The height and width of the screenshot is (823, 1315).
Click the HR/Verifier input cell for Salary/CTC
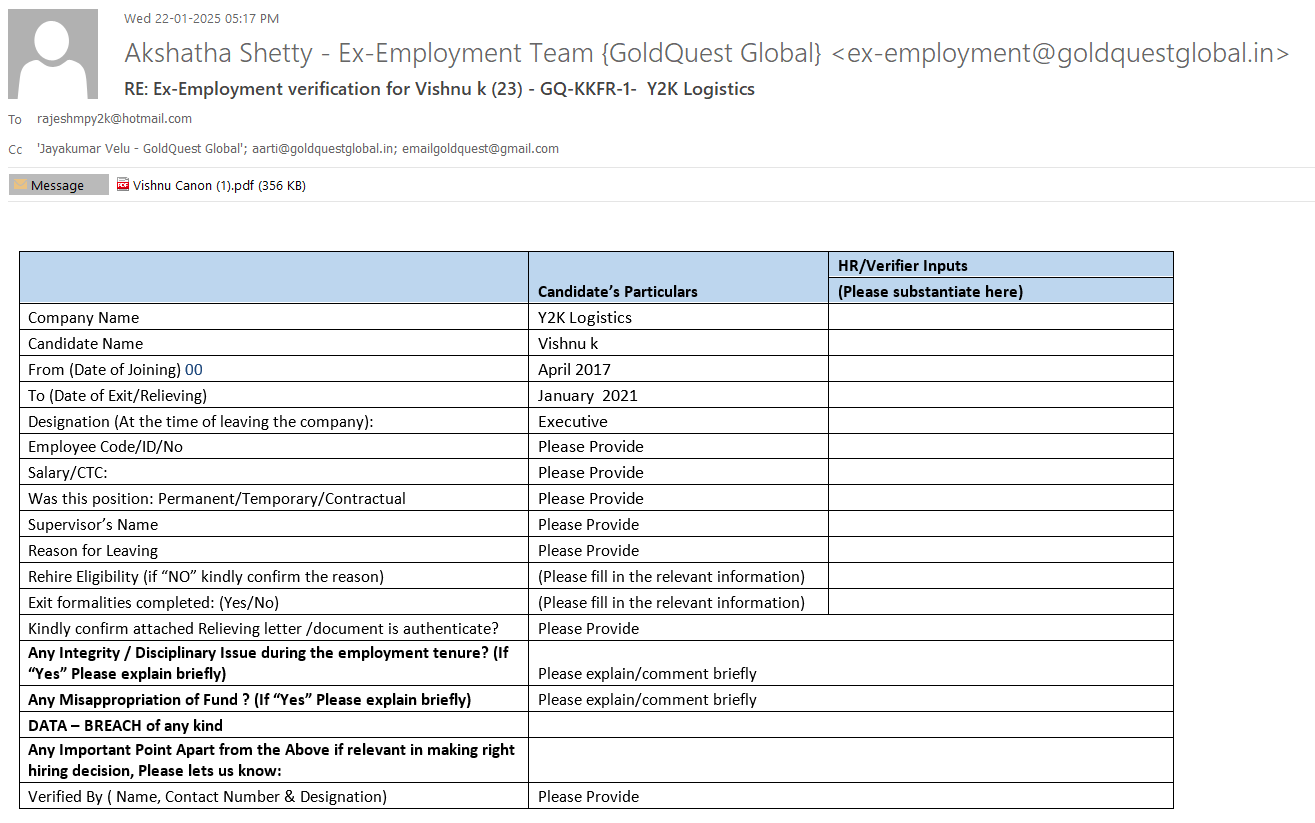[x=1000, y=472]
